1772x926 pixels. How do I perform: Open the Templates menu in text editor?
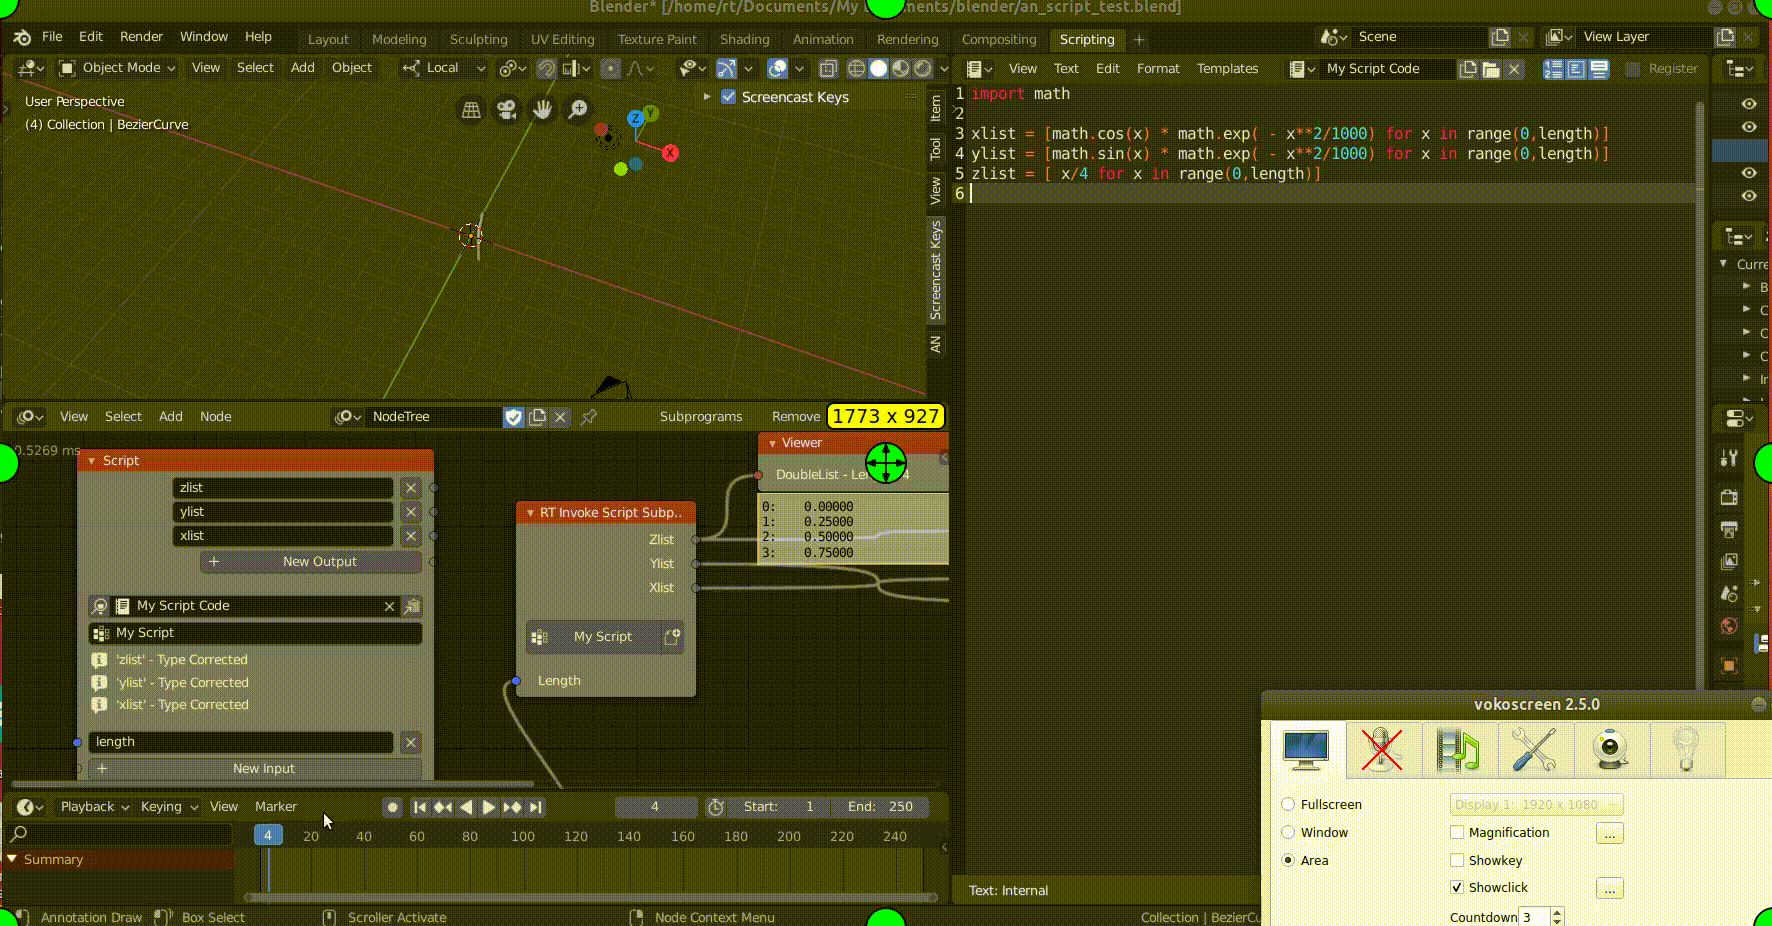point(1227,69)
